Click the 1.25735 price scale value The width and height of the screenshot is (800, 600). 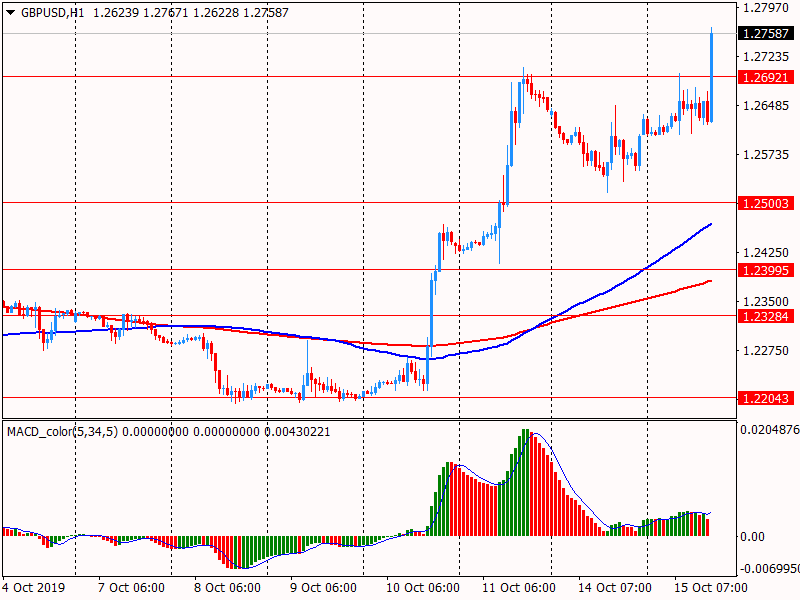[x=766, y=155]
